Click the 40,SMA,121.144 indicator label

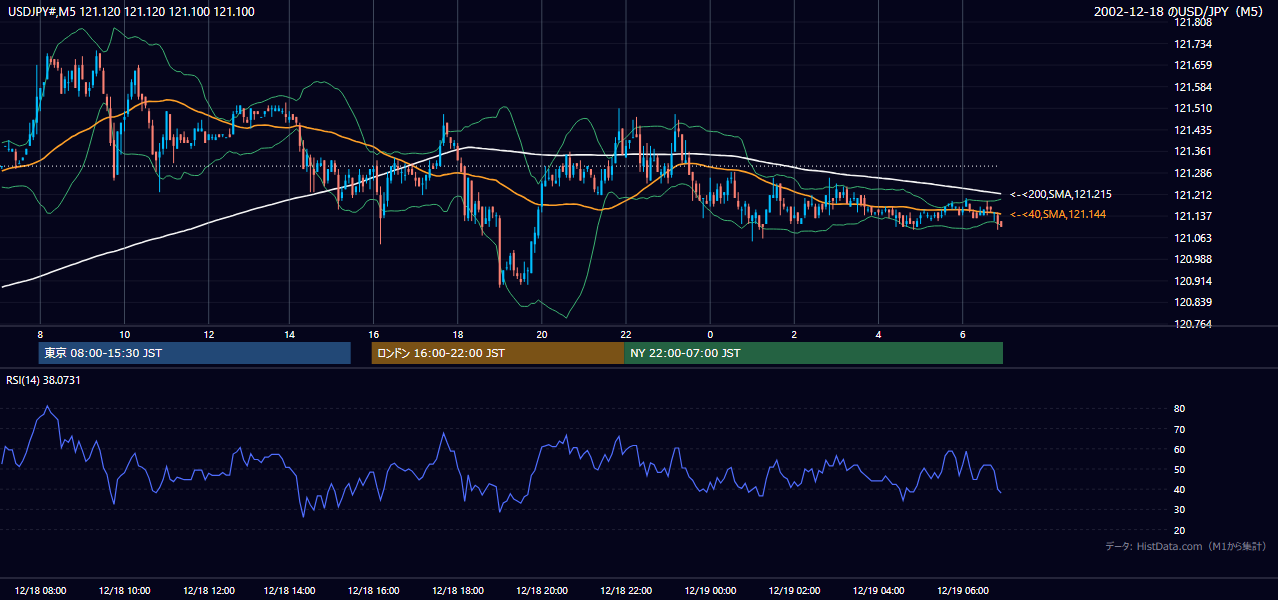1058,214
